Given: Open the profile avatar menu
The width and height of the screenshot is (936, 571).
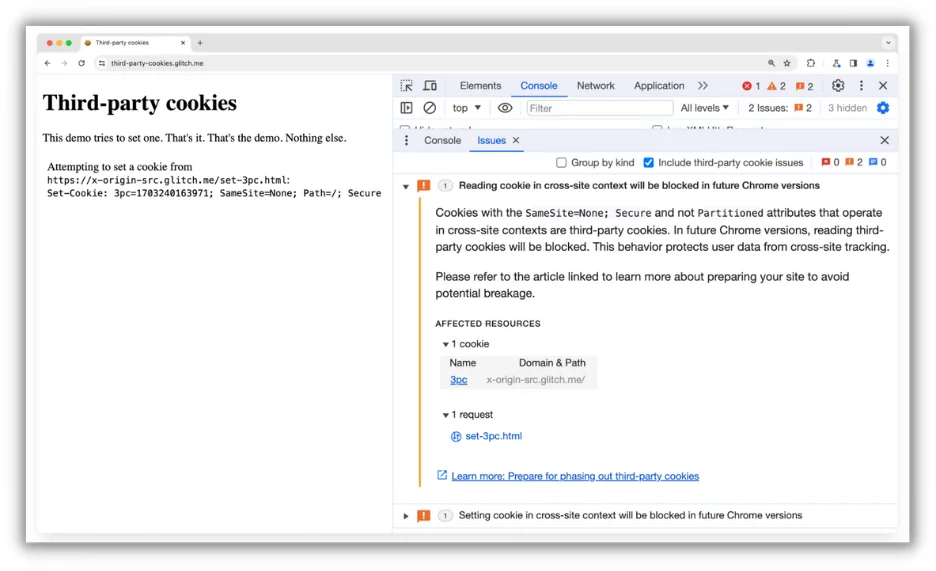Looking at the screenshot, I should tap(870, 63).
